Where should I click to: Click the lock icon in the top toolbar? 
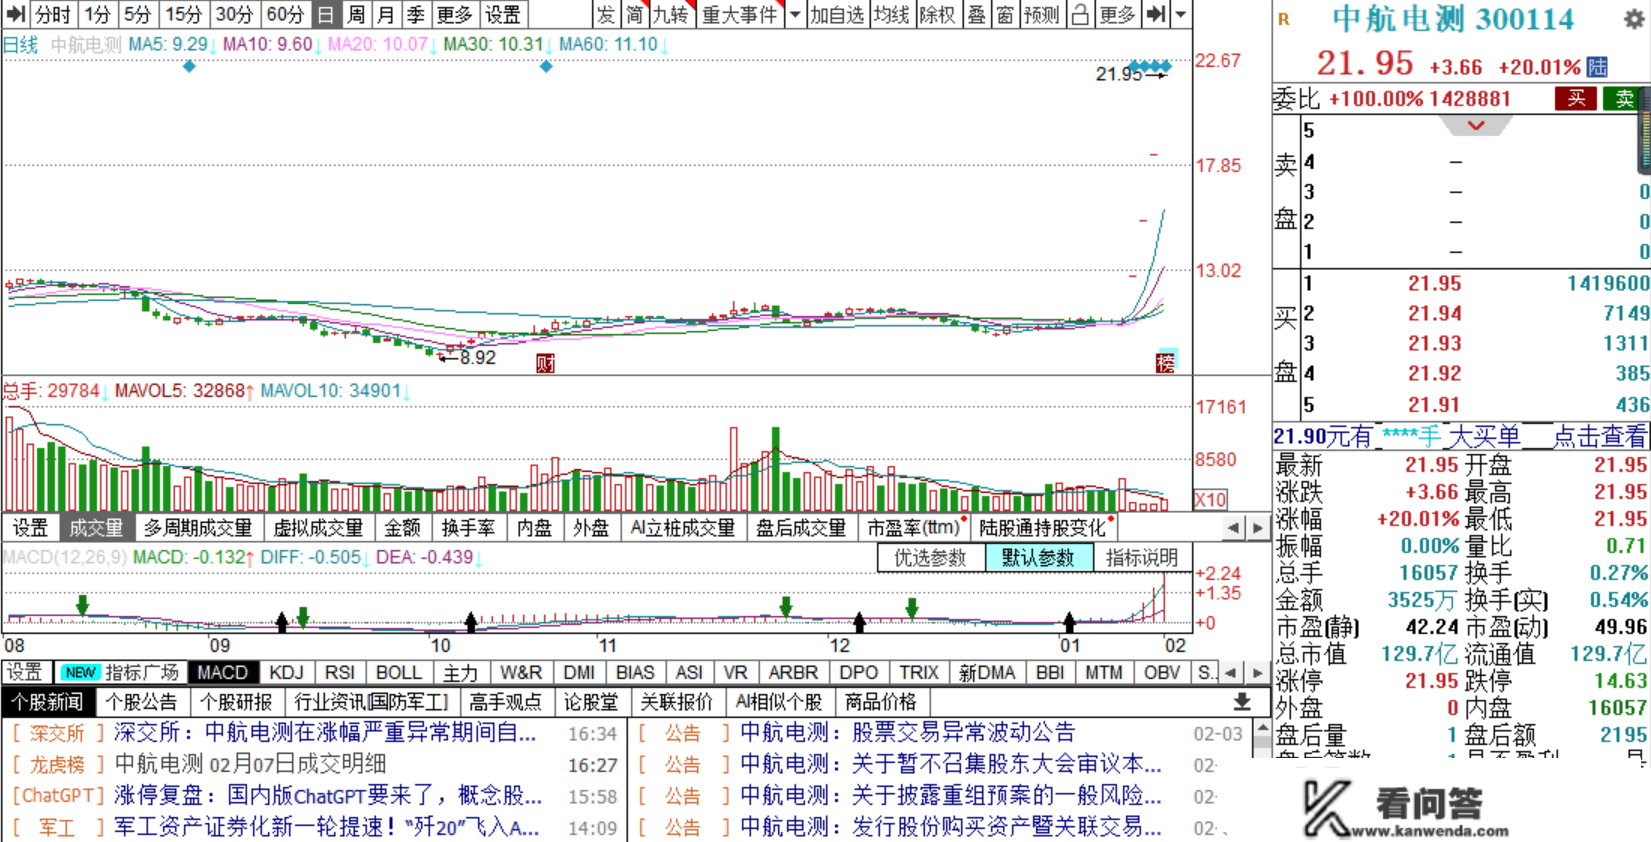point(1080,14)
